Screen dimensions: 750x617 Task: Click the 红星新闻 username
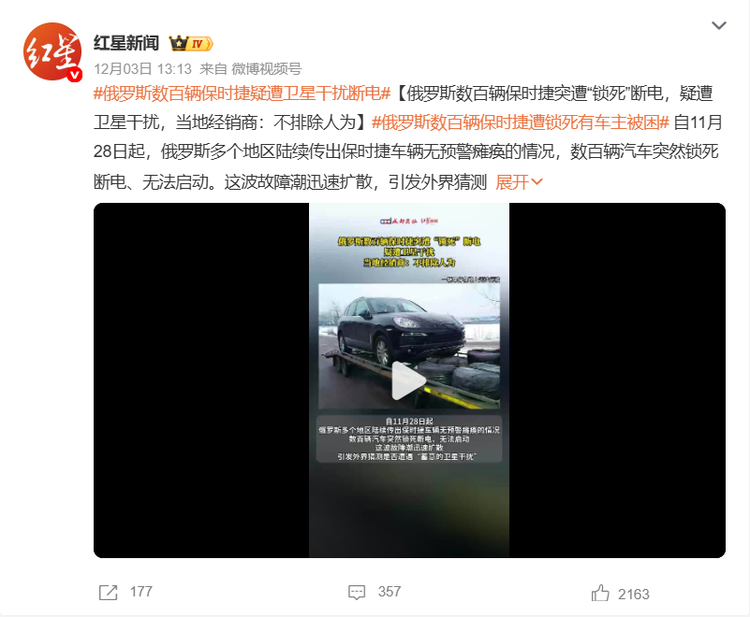tap(126, 43)
